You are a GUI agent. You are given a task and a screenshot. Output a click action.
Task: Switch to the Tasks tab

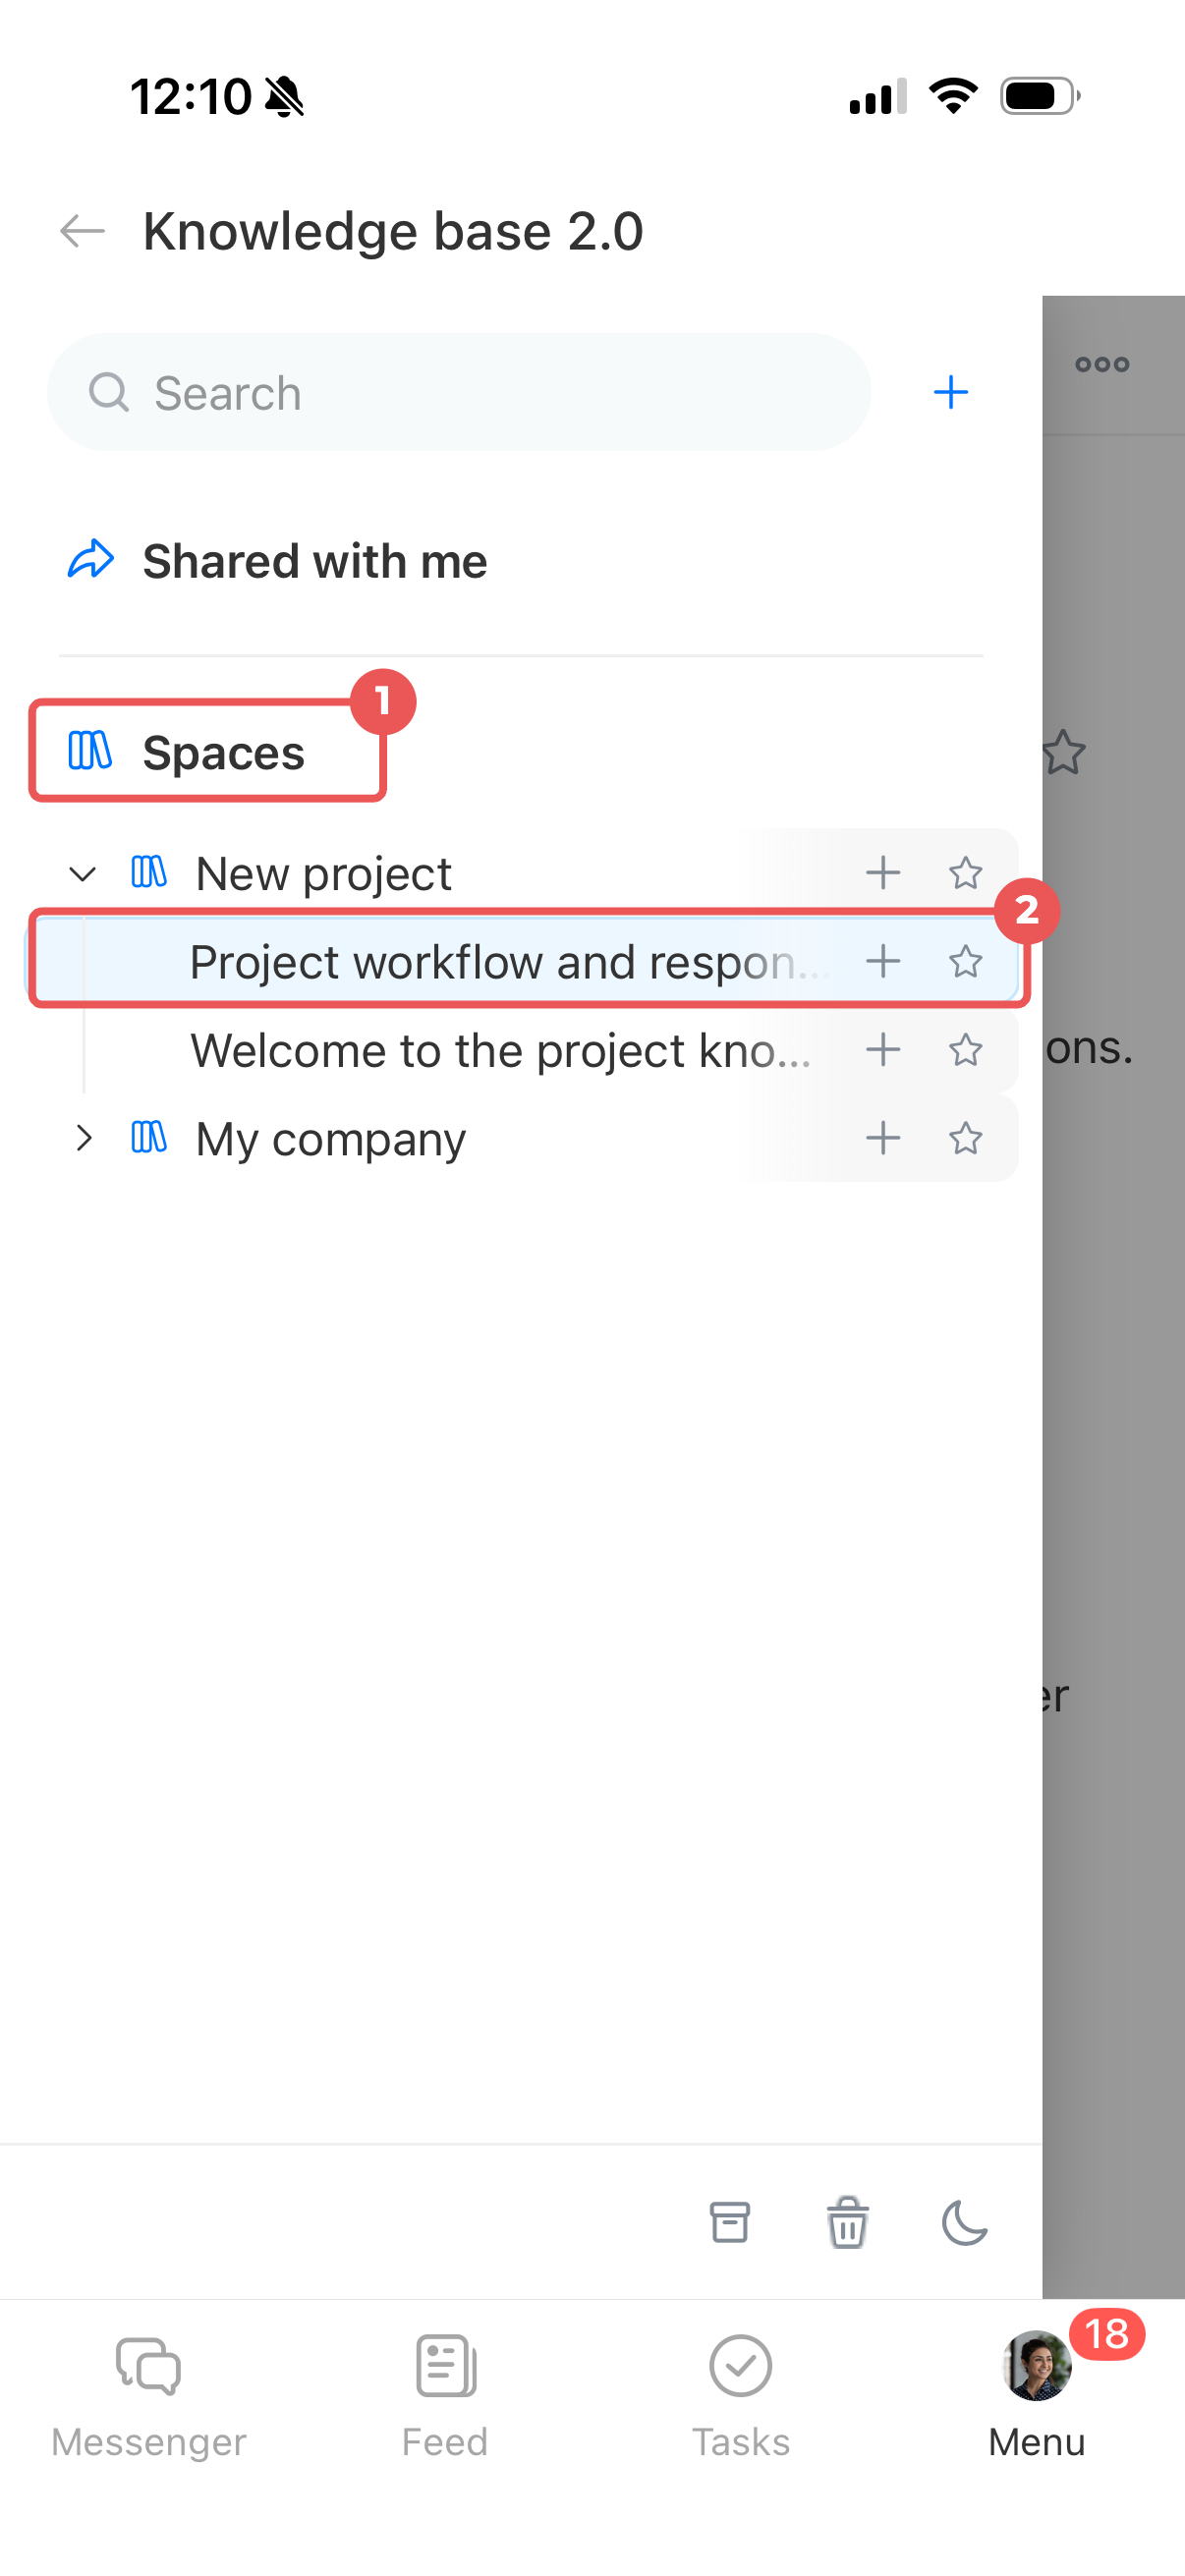click(x=740, y=2395)
